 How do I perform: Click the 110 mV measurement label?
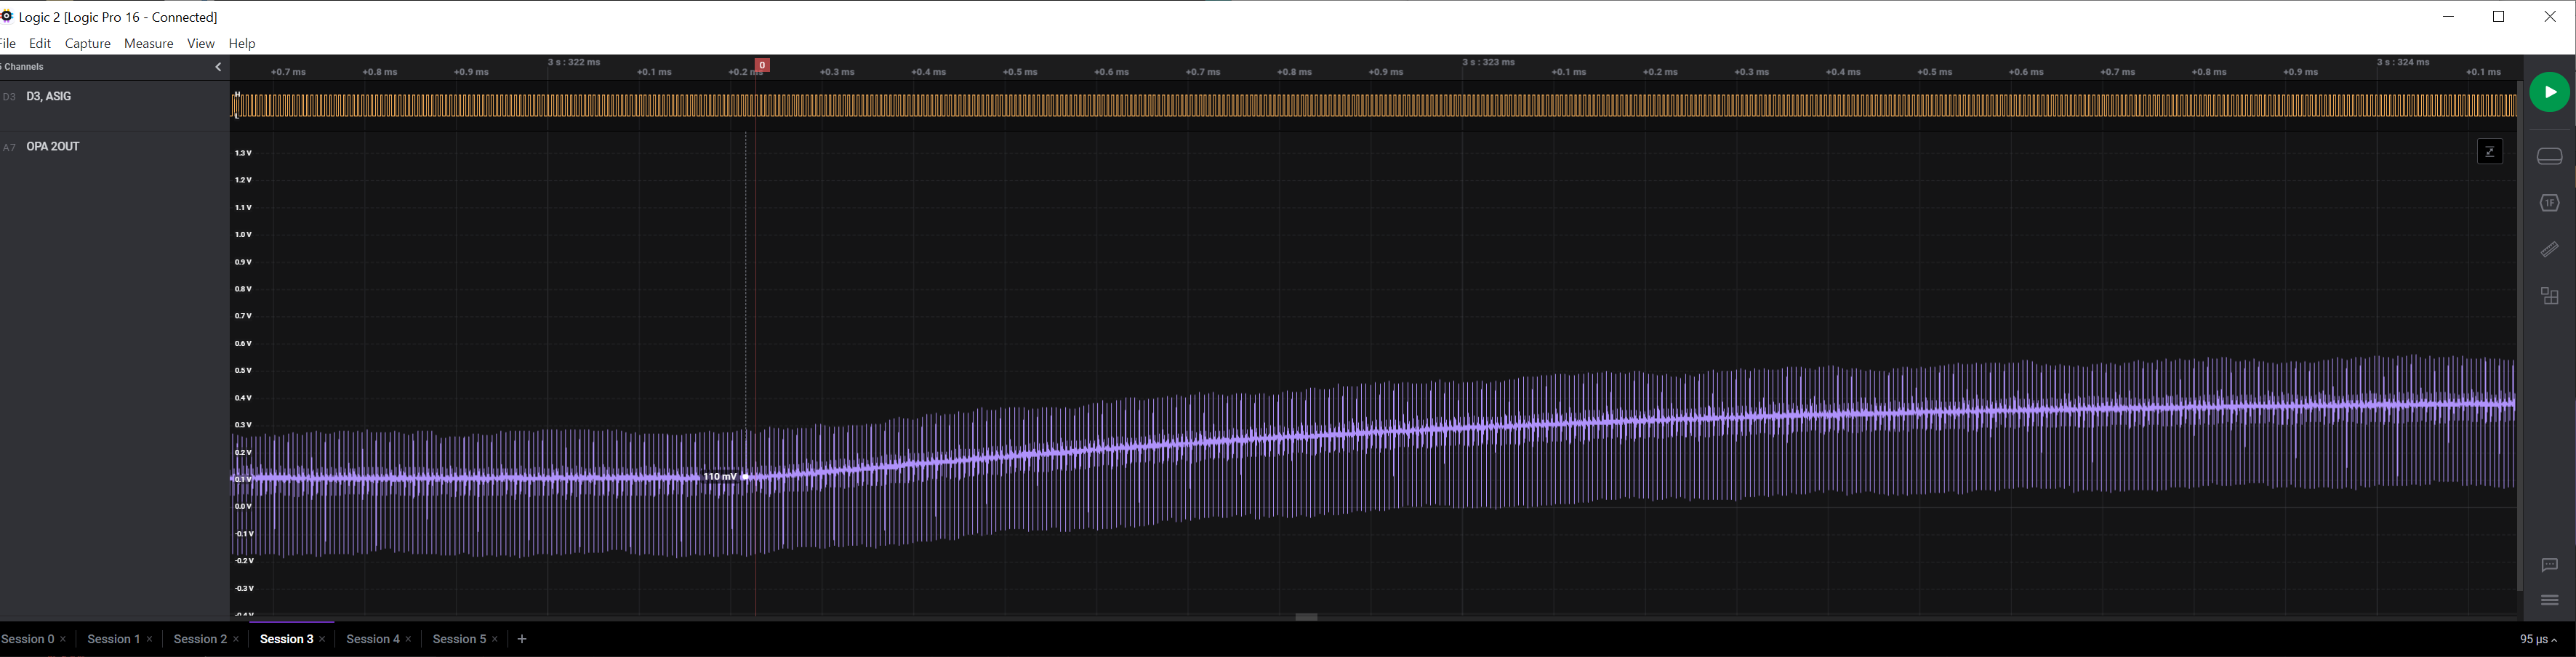pos(720,477)
